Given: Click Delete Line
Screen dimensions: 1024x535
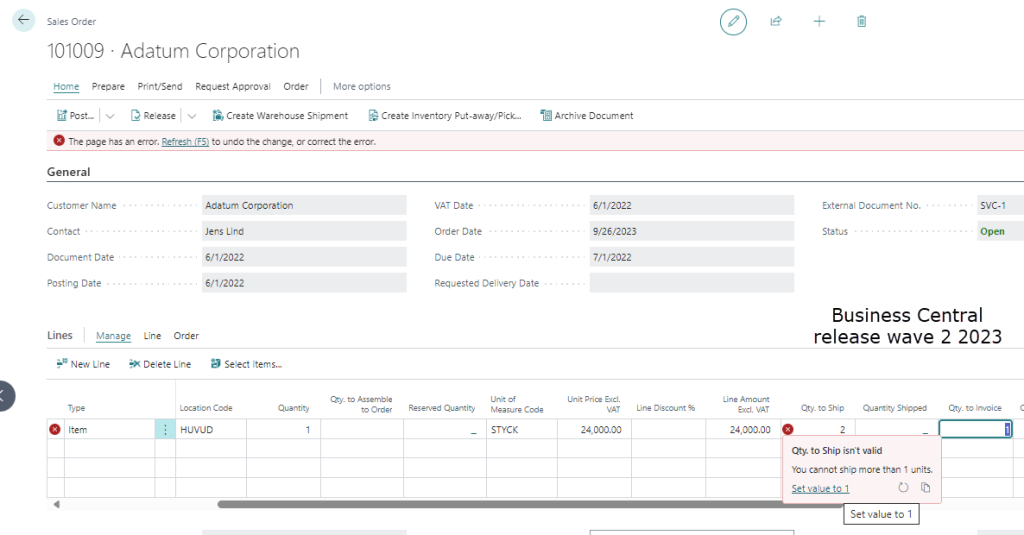Looking at the screenshot, I should click(160, 364).
